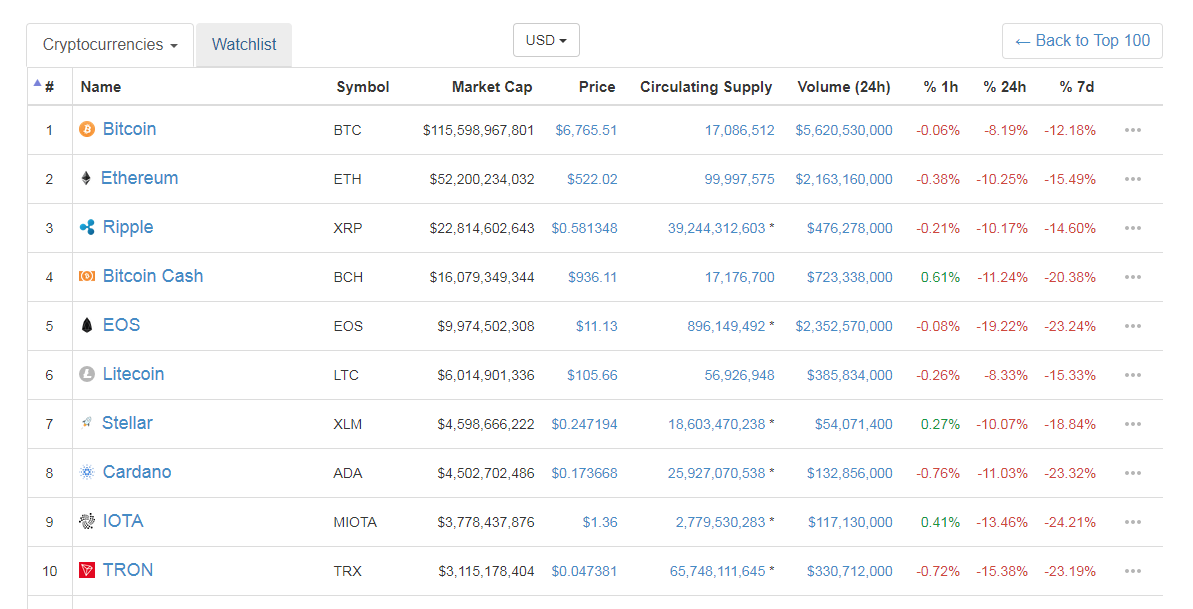
Task: Sort by the Symbol column header
Action: tap(362, 87)
